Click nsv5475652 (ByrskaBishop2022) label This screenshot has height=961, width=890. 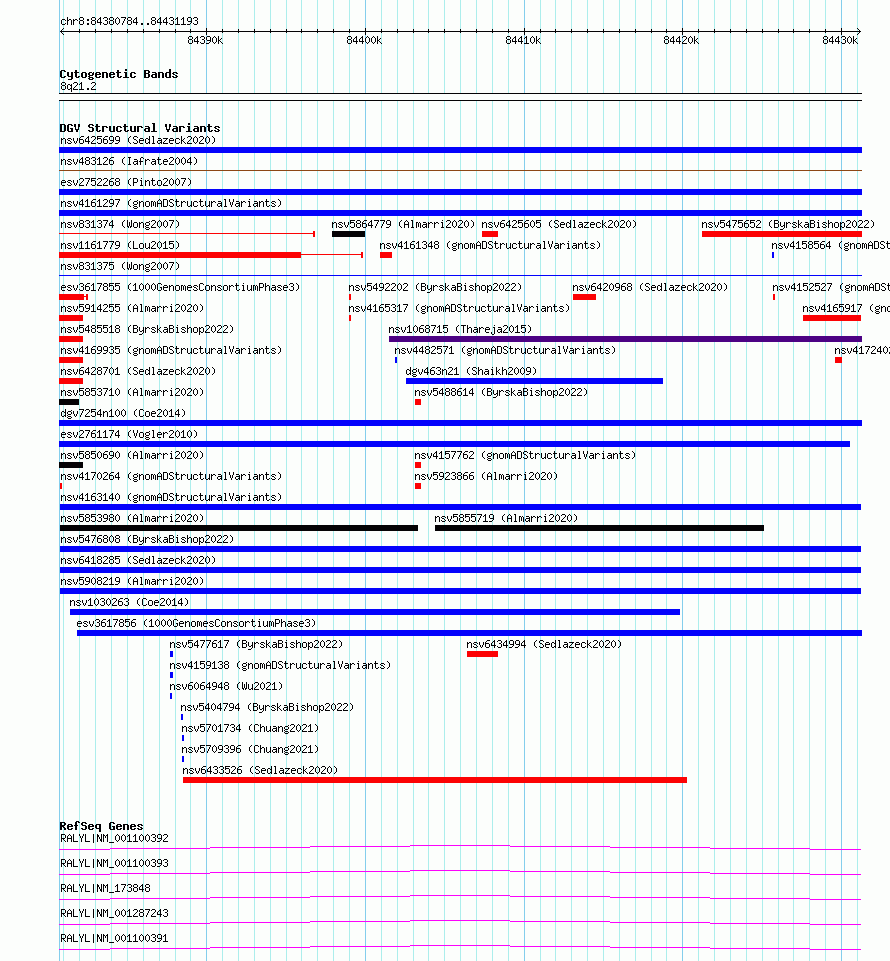(788, 224)
